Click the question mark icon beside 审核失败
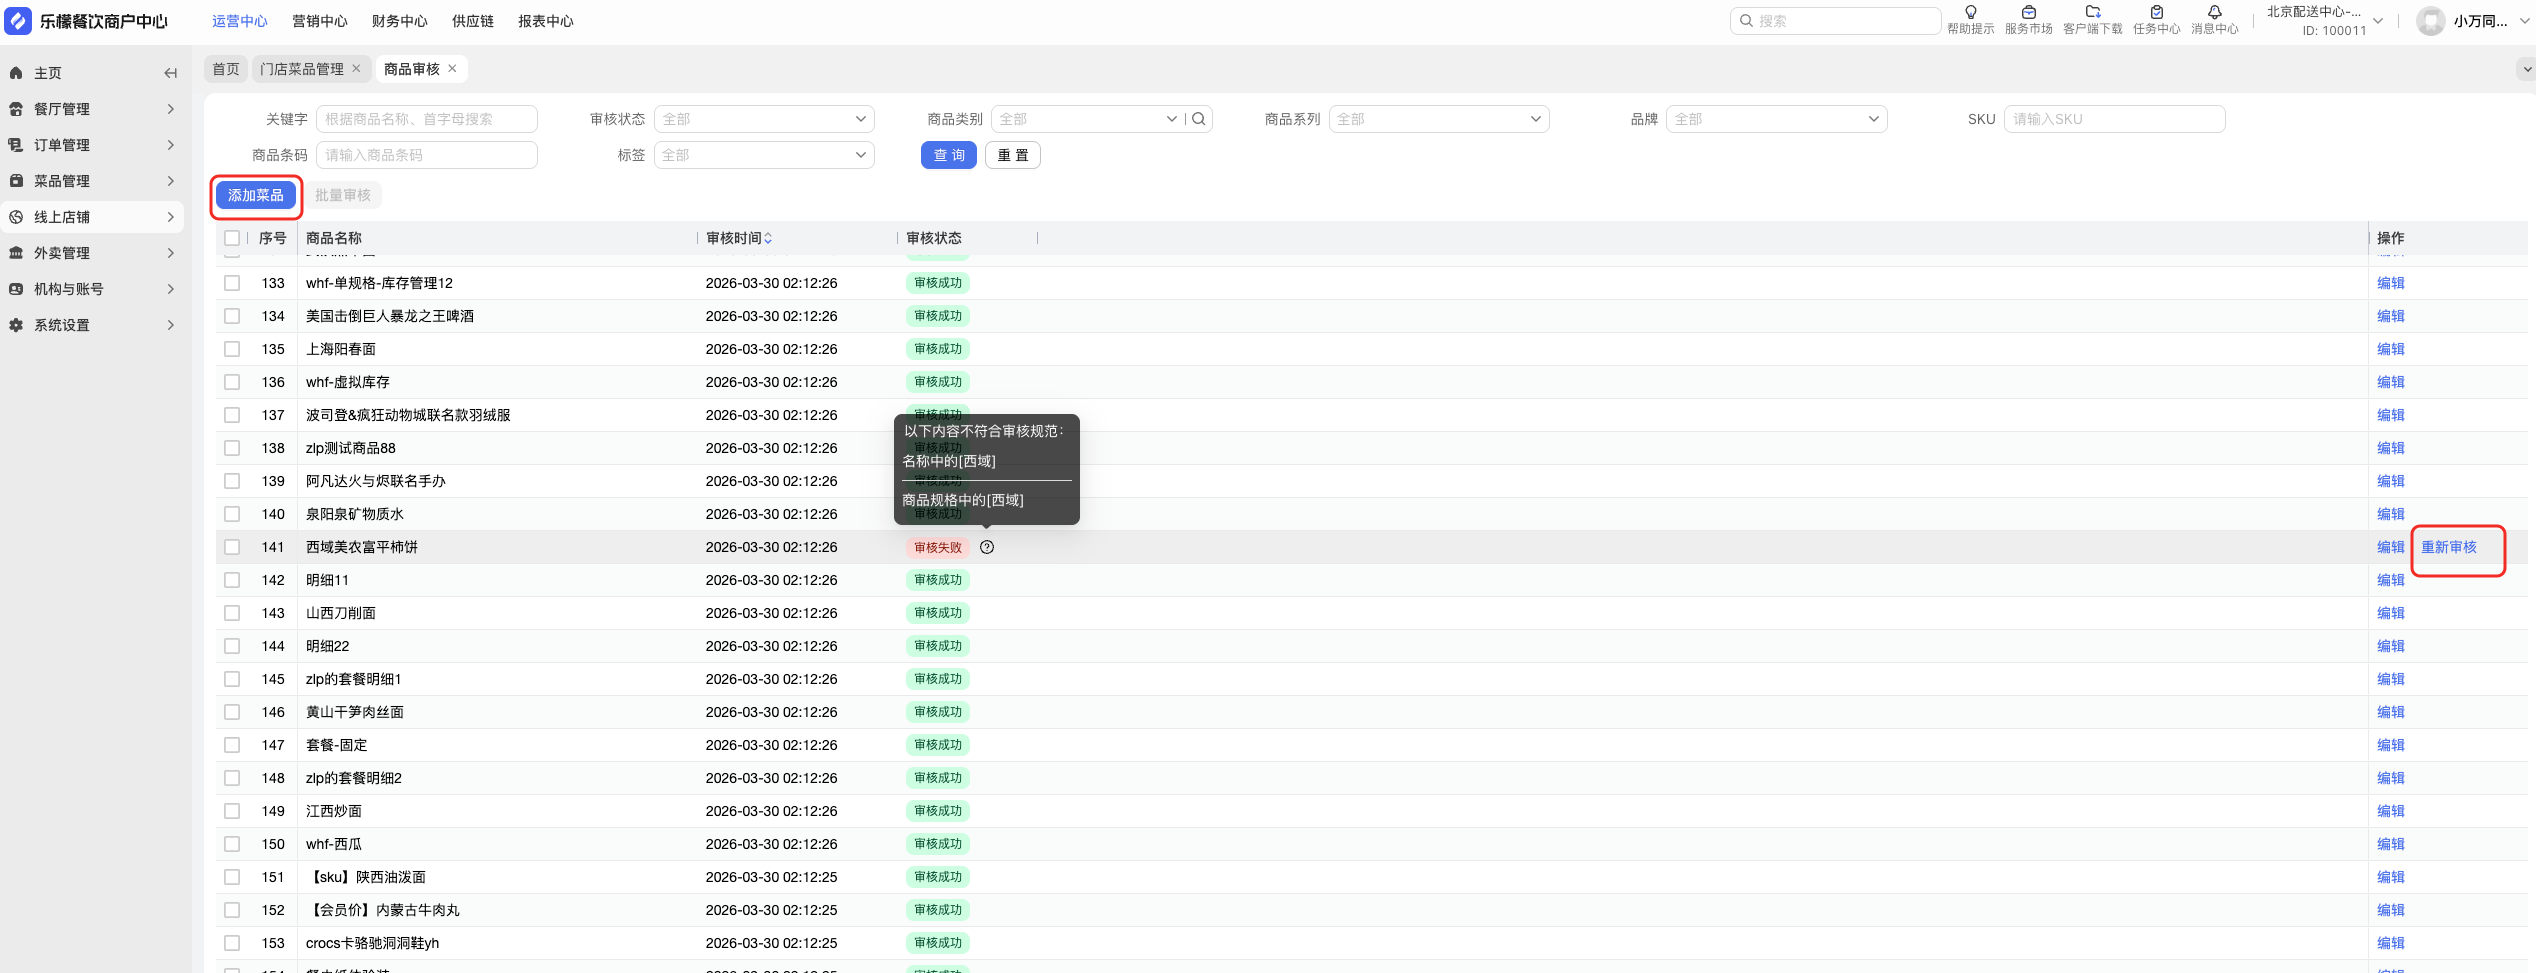Viewport: 2536px width, 973px height. pos(987,547)
